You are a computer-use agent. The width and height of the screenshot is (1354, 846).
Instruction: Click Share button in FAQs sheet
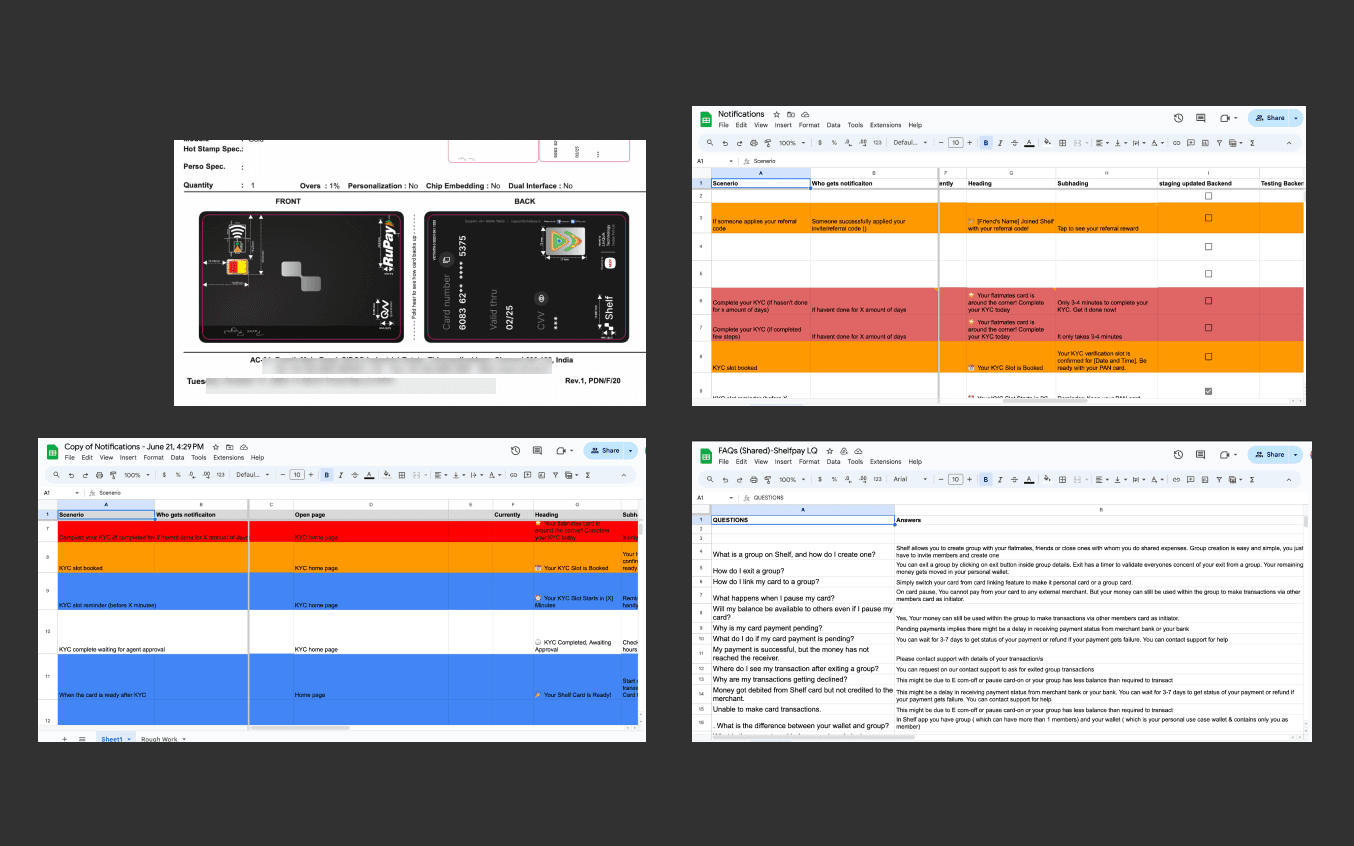pyautogui.click(x=1268, y=454)
